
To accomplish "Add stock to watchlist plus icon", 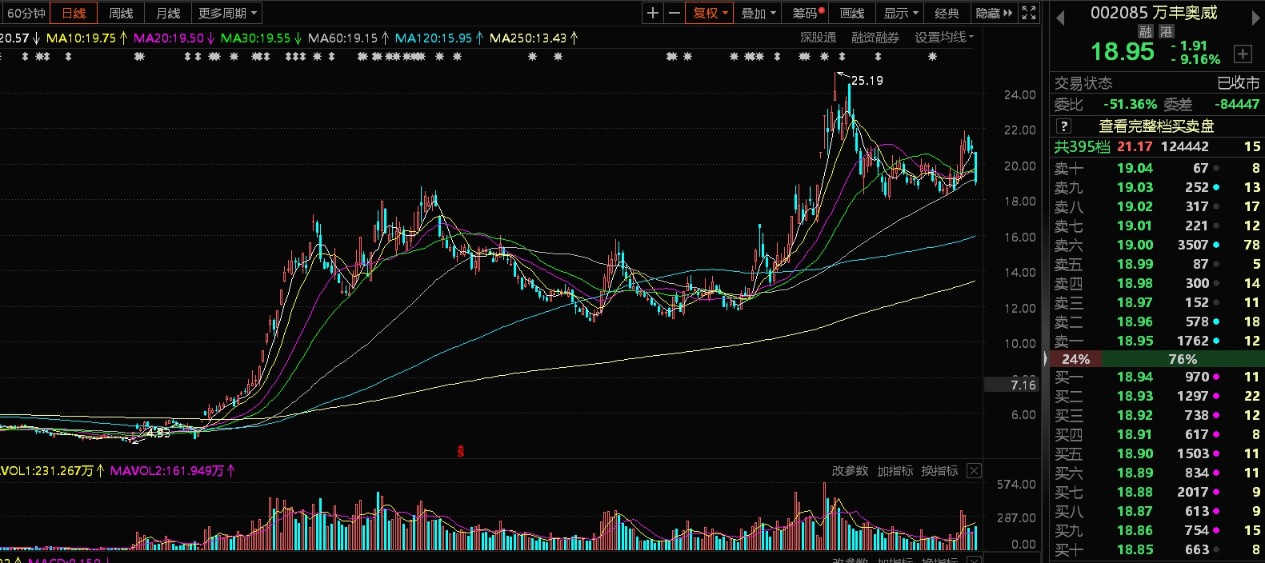I will click(x=1242, y=53).
